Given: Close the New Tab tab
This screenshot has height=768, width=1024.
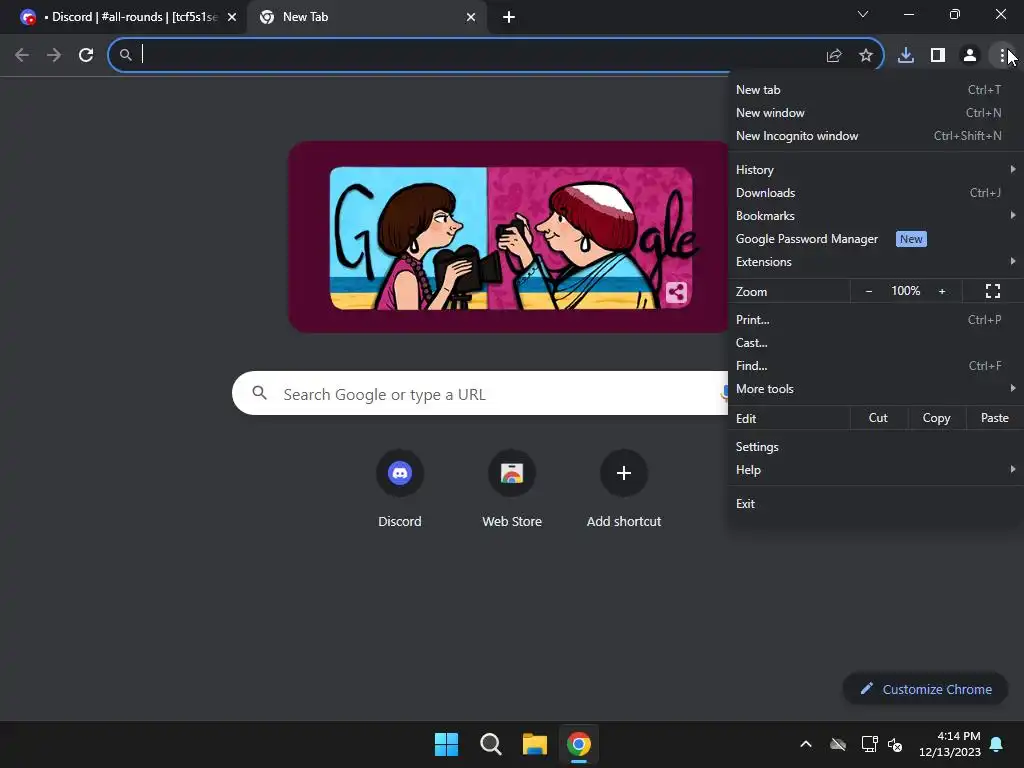Looking at the screenshot, I should (x=470, y=17).
